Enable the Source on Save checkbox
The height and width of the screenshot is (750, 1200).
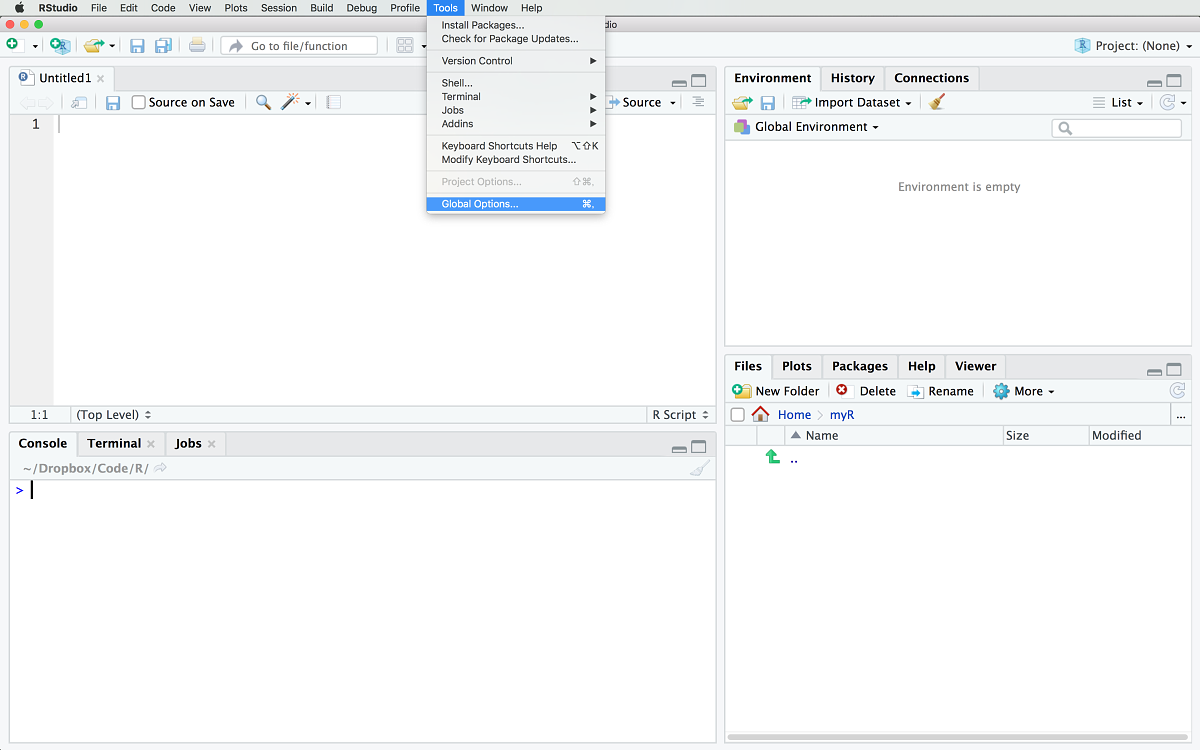[139, 102]
